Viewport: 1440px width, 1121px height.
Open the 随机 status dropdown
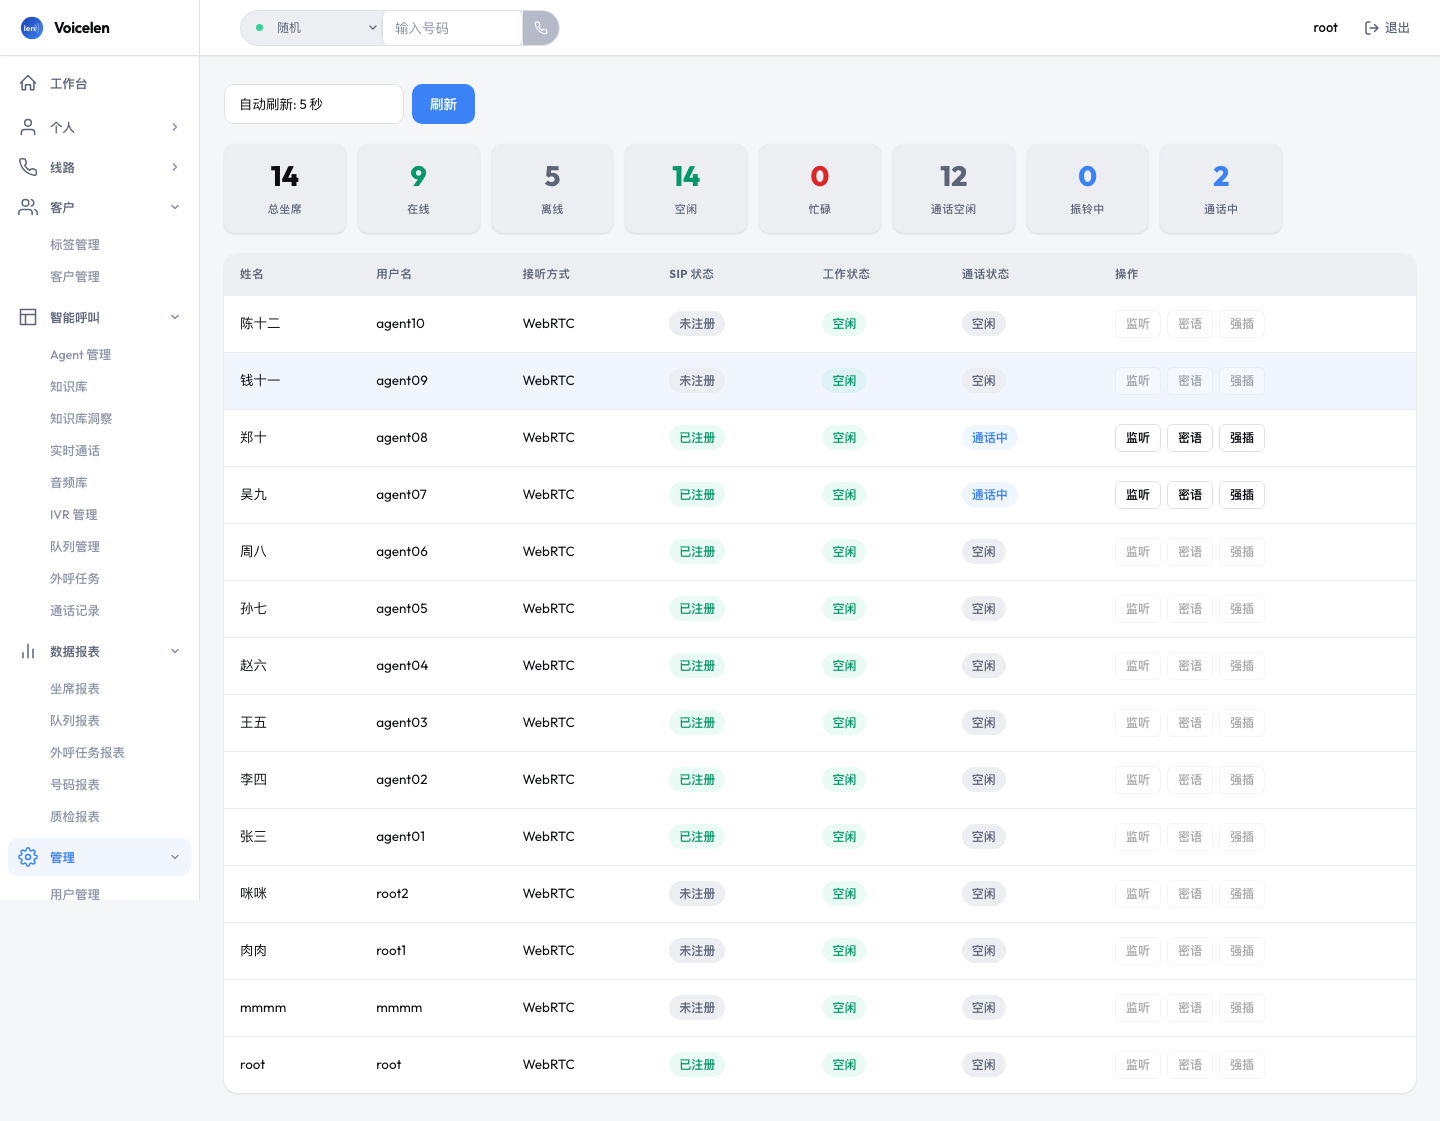click(x=312, y=28)
